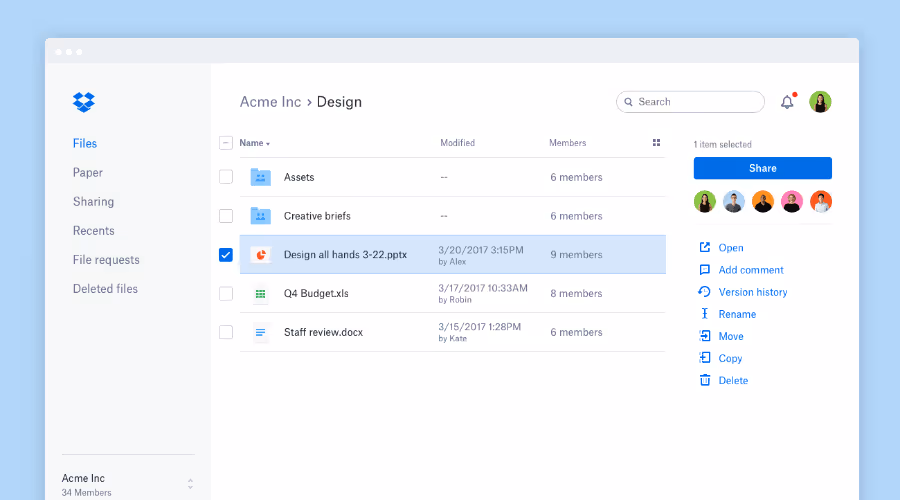This screenshot has width=900, height=500.
Task: Click 34 Members under Acme Inc
Action: tap(87, 493)
